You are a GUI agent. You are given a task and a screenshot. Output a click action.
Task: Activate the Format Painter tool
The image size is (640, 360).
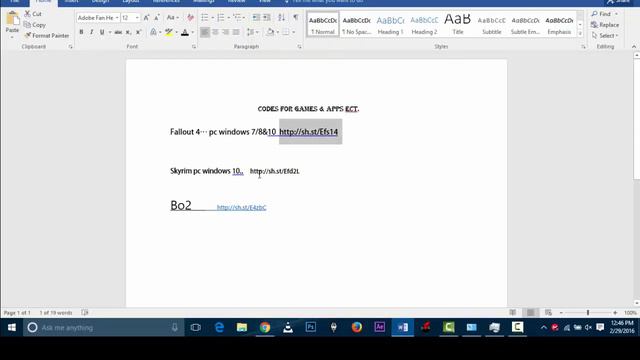pos(47,36)
